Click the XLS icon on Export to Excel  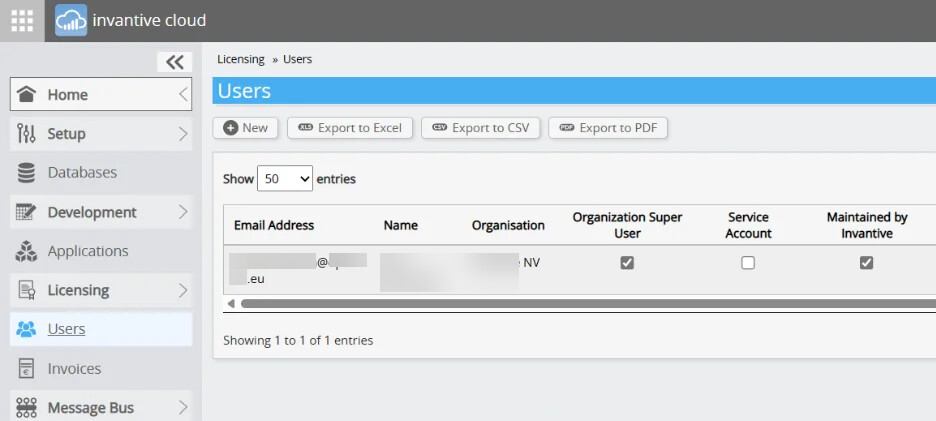click(306, 127)
